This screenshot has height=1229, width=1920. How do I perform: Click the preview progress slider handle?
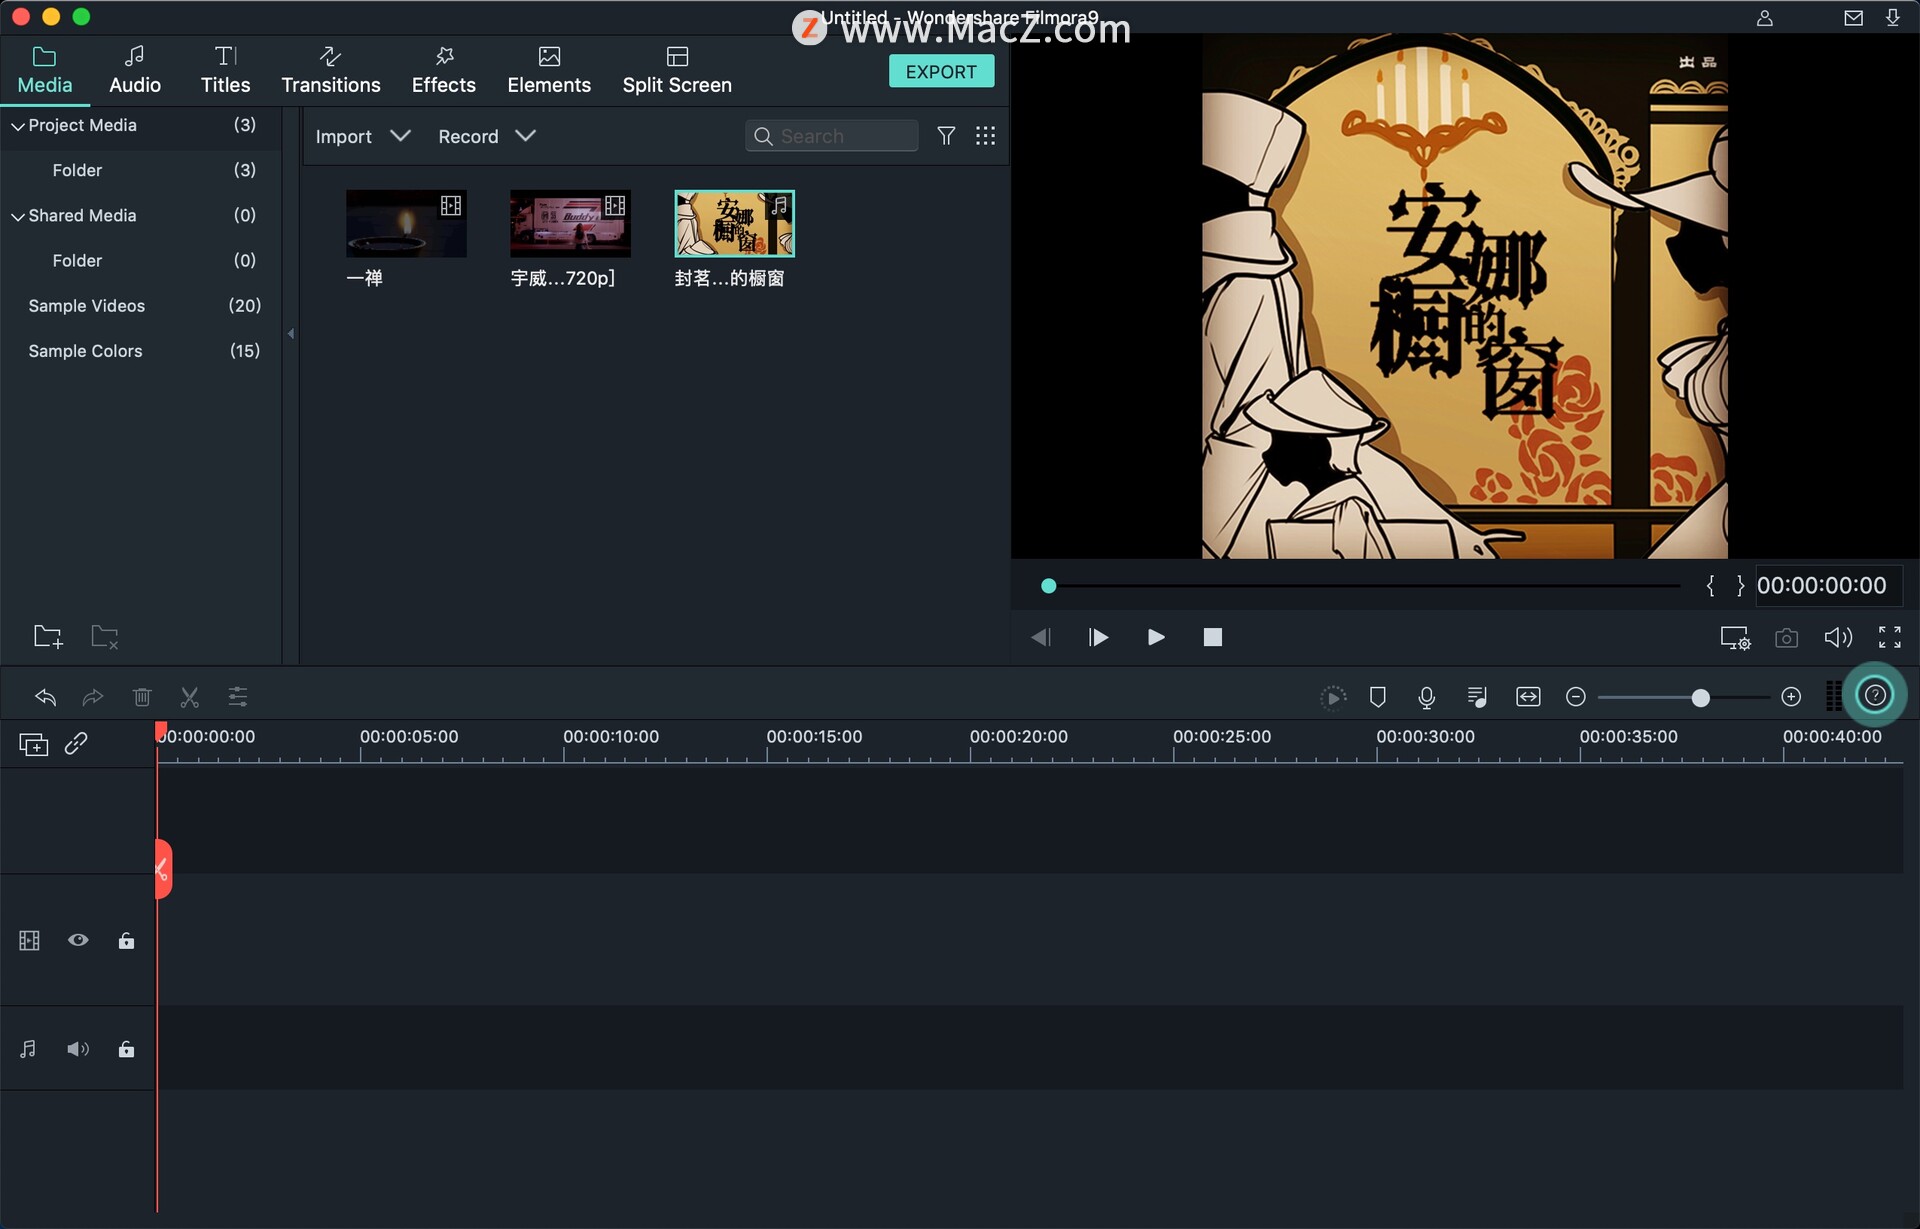[x=1048, y=586]
